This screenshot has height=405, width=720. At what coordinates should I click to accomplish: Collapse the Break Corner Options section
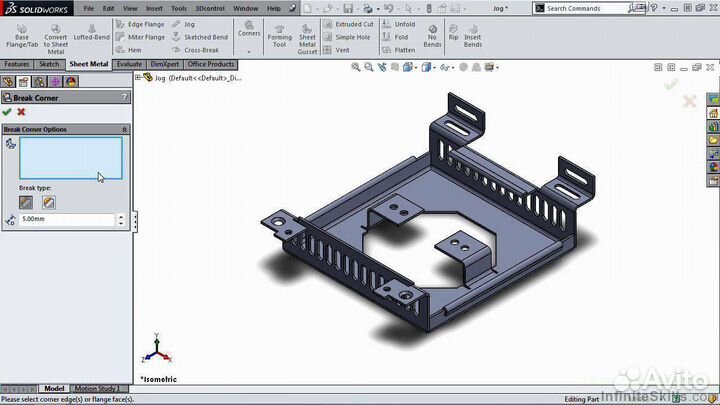point(125,130)
